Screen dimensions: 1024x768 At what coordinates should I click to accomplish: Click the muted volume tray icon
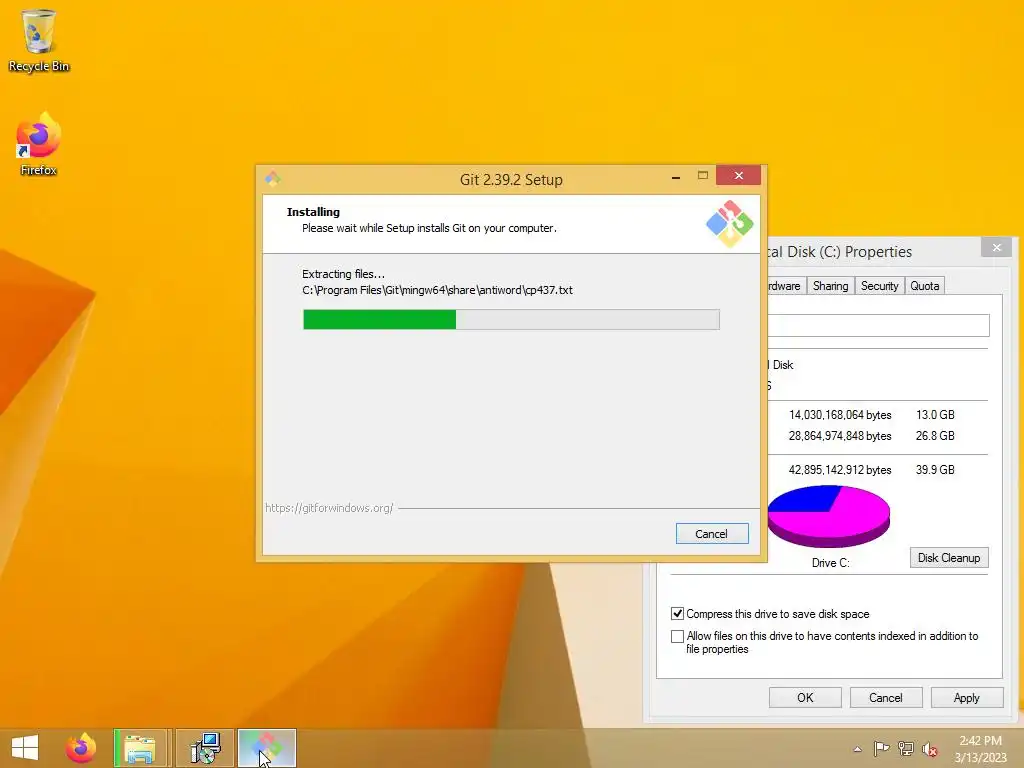[x=930, y=749]
